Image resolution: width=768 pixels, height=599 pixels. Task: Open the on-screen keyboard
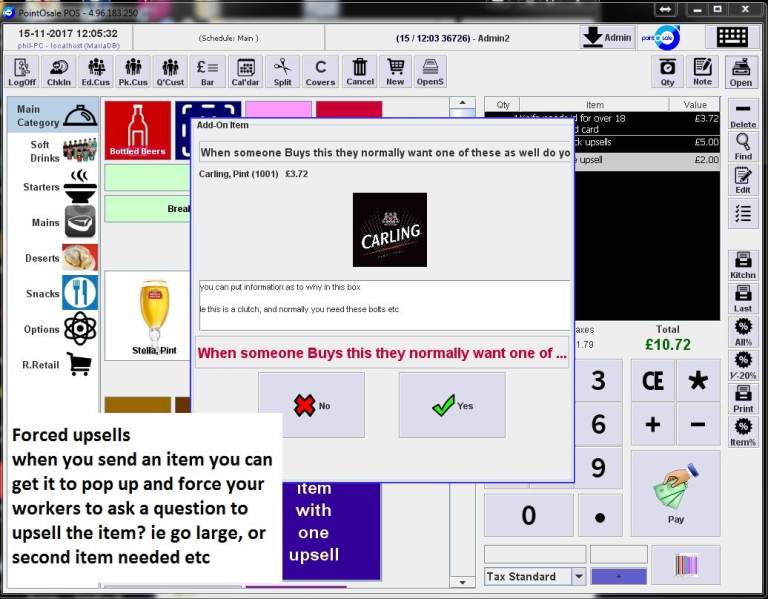[x=732, y=37]
